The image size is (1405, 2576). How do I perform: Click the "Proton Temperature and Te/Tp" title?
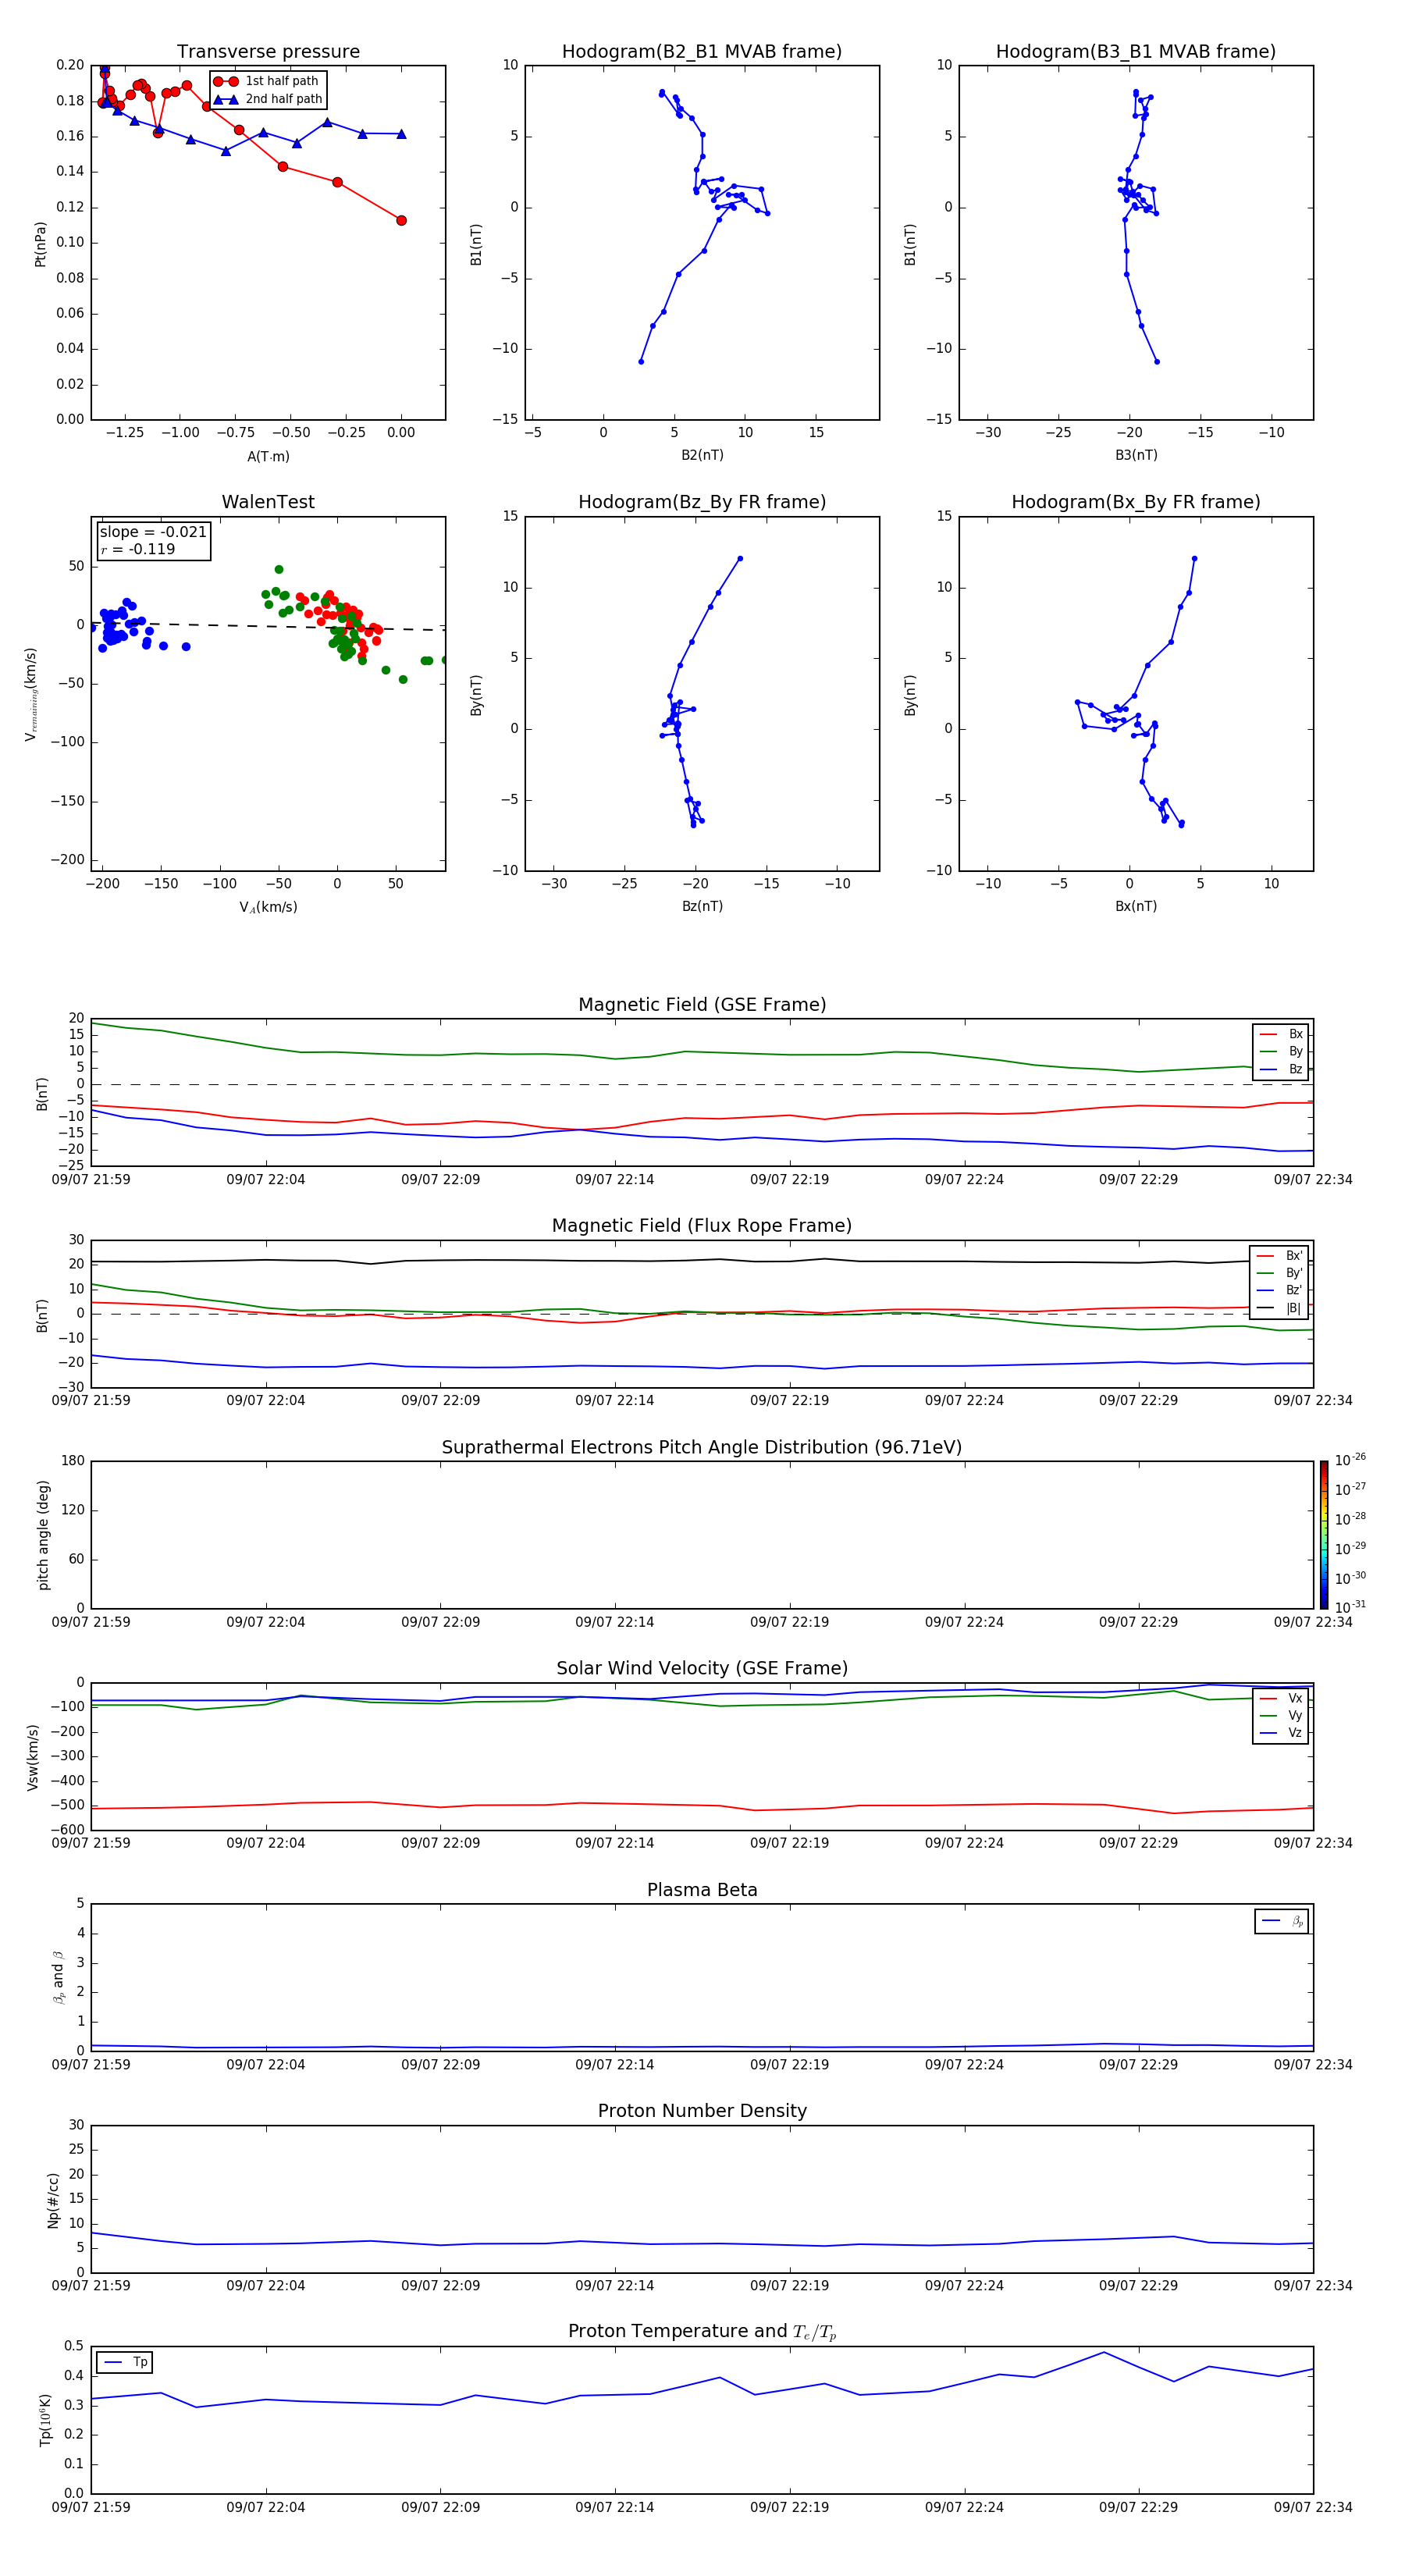[702, 2332]
